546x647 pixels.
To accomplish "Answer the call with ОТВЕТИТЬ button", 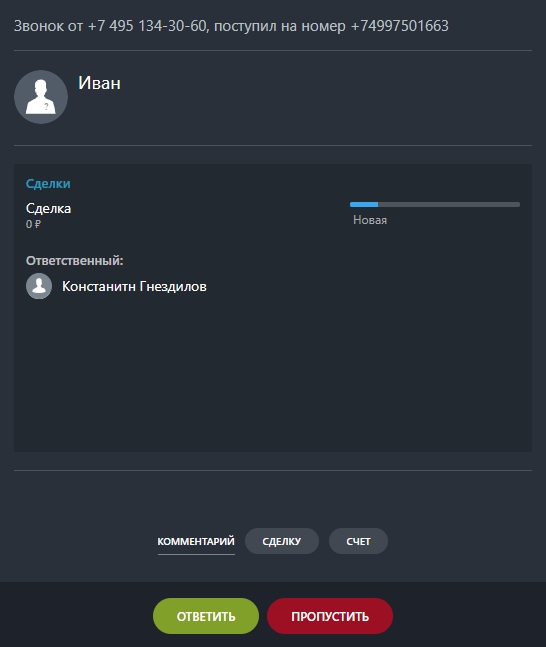I will pyautogui.click(x=206, y=616).
